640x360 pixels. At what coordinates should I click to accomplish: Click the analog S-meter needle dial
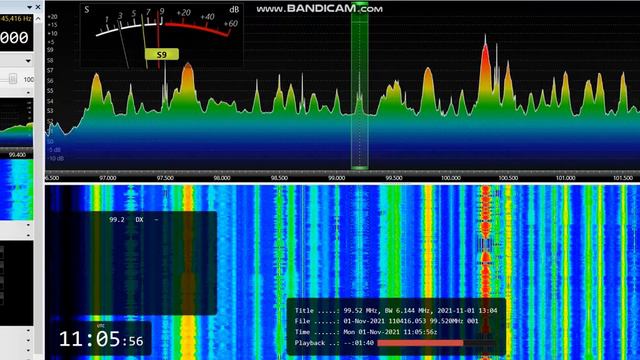tap(162, 36)
